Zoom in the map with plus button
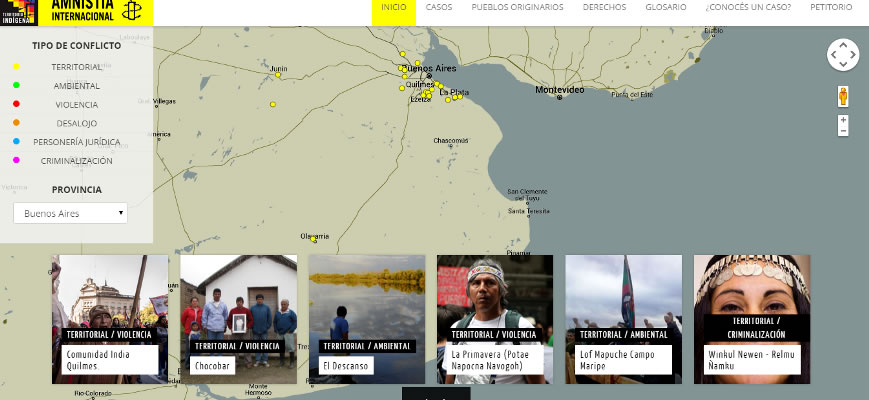This screenshot has height=400, width=869. (843, 120)
